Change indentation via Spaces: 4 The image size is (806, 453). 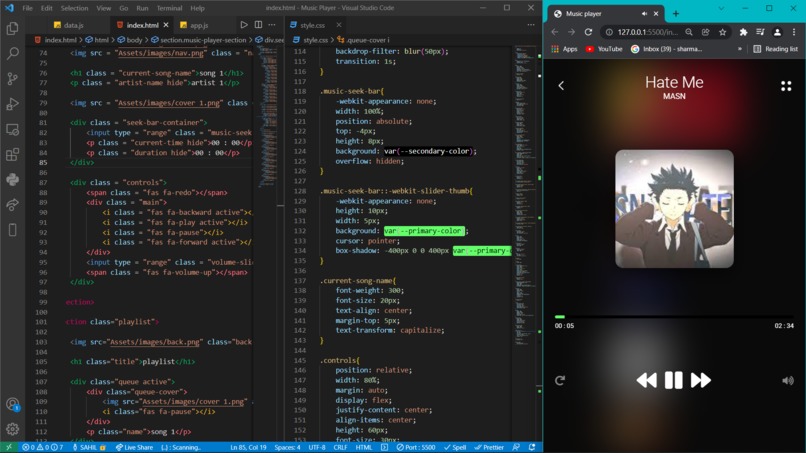pyautogui.click(x=287, y=447)
